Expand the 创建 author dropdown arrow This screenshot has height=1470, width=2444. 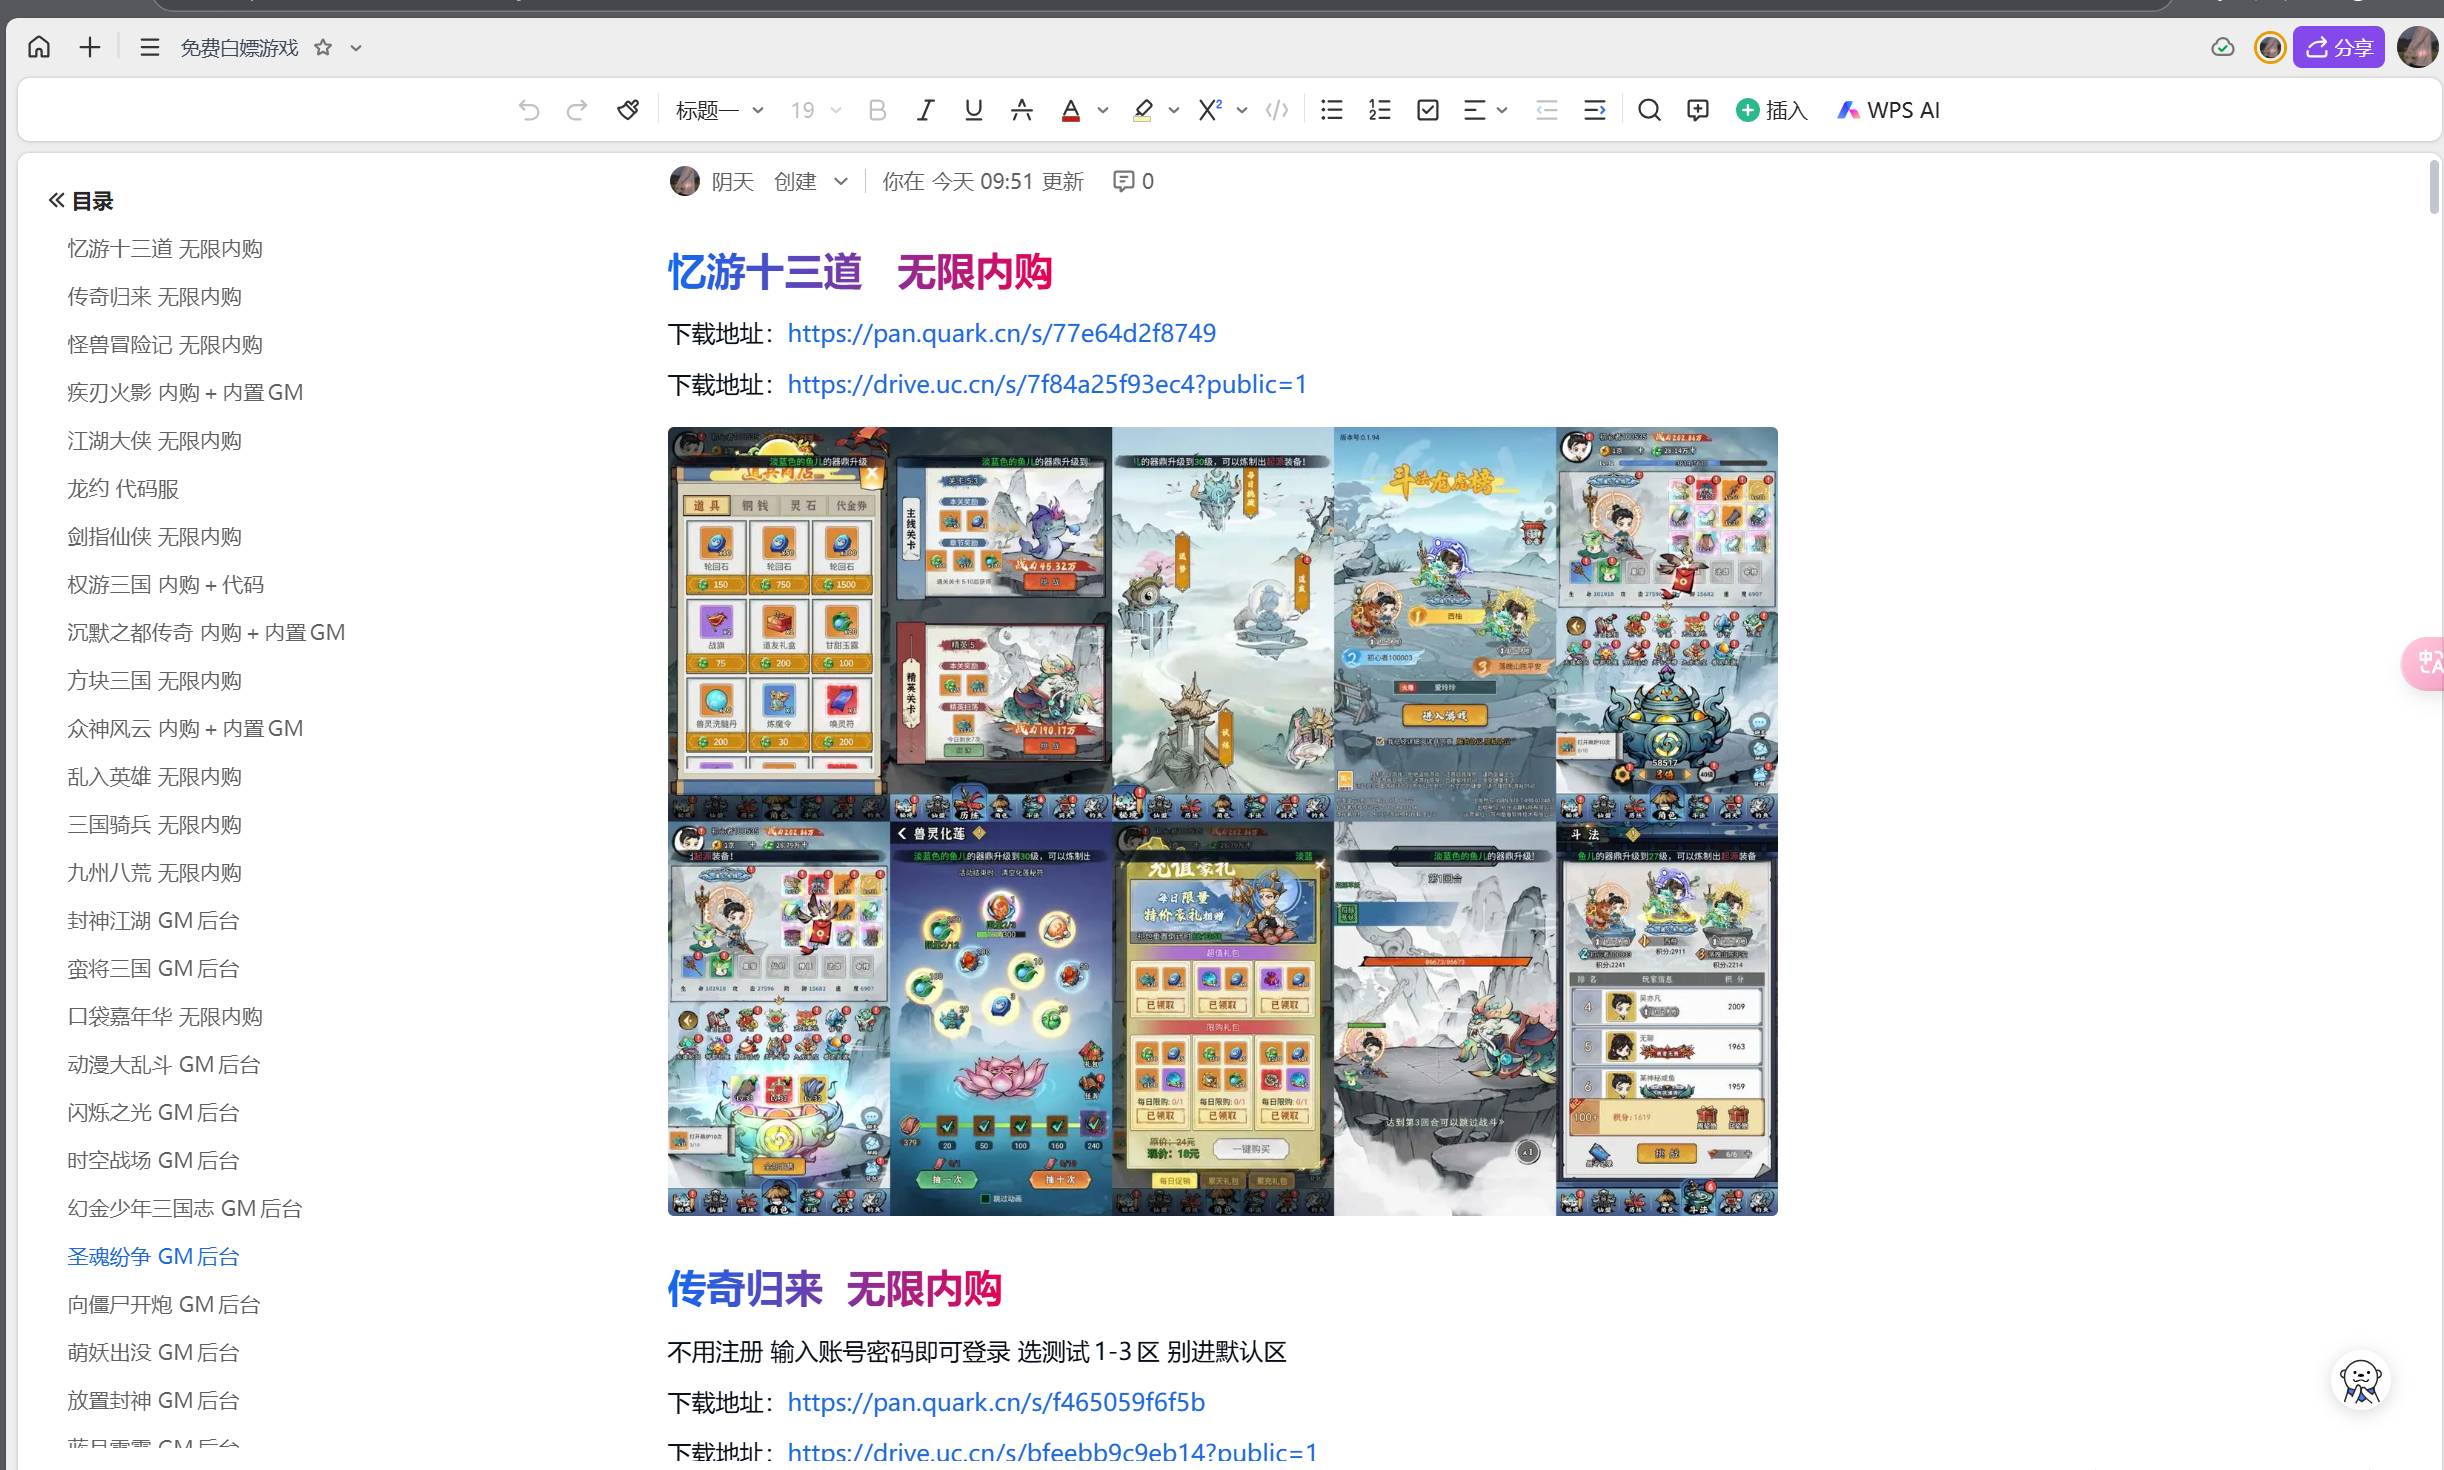click(841, 182)
